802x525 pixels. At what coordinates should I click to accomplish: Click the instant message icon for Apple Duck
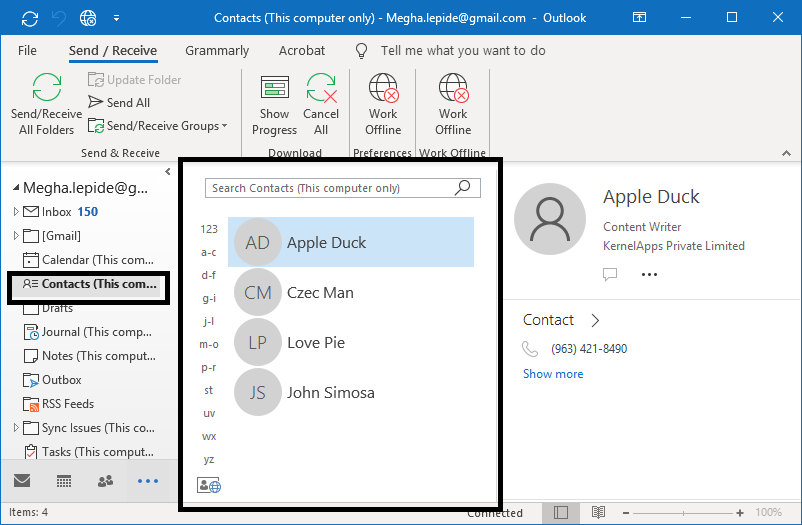[610, 274]
